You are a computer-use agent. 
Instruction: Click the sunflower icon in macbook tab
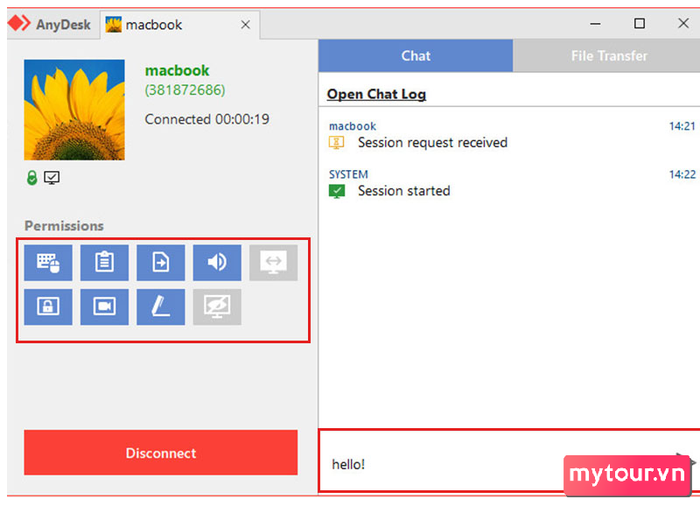[113, 25]
